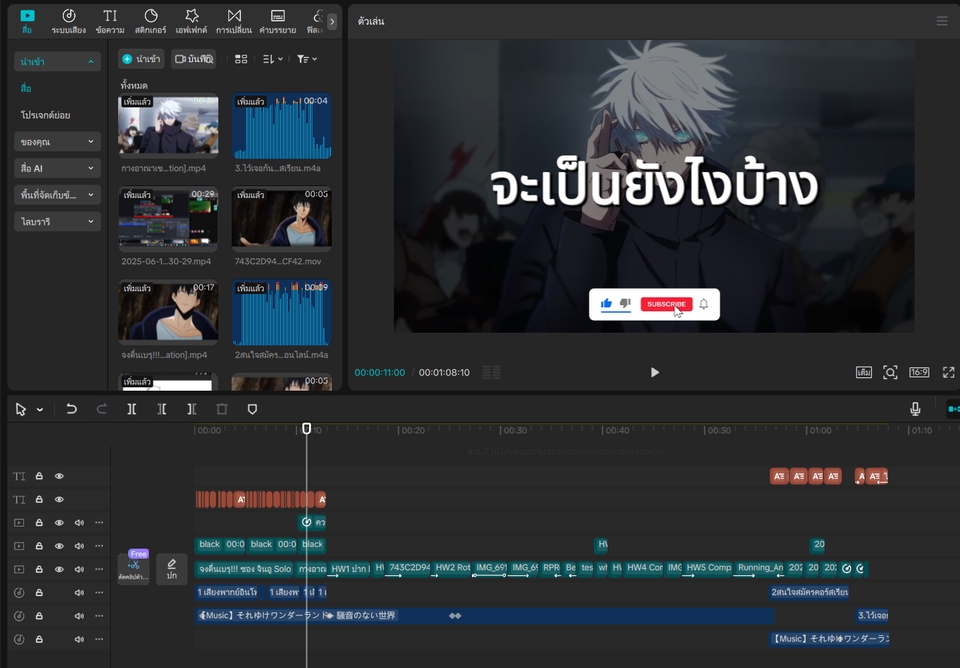
Task: Open select tool mode dropdown arrow
Action: tap(40, 410)
